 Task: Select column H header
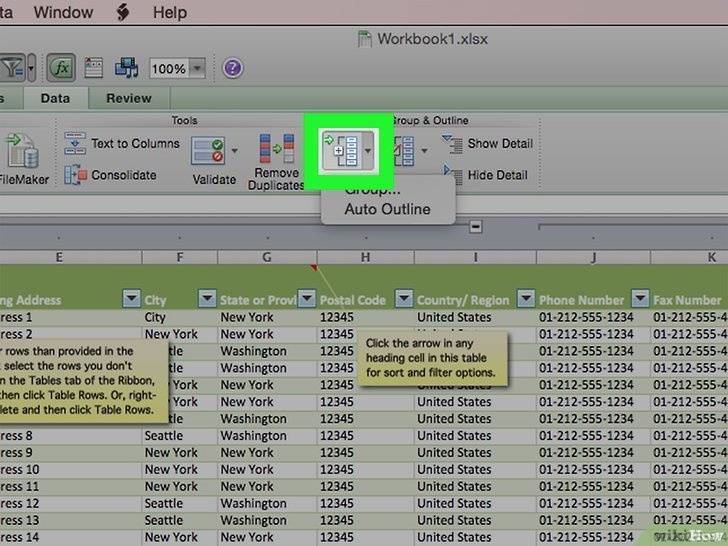tap(366, 257)
